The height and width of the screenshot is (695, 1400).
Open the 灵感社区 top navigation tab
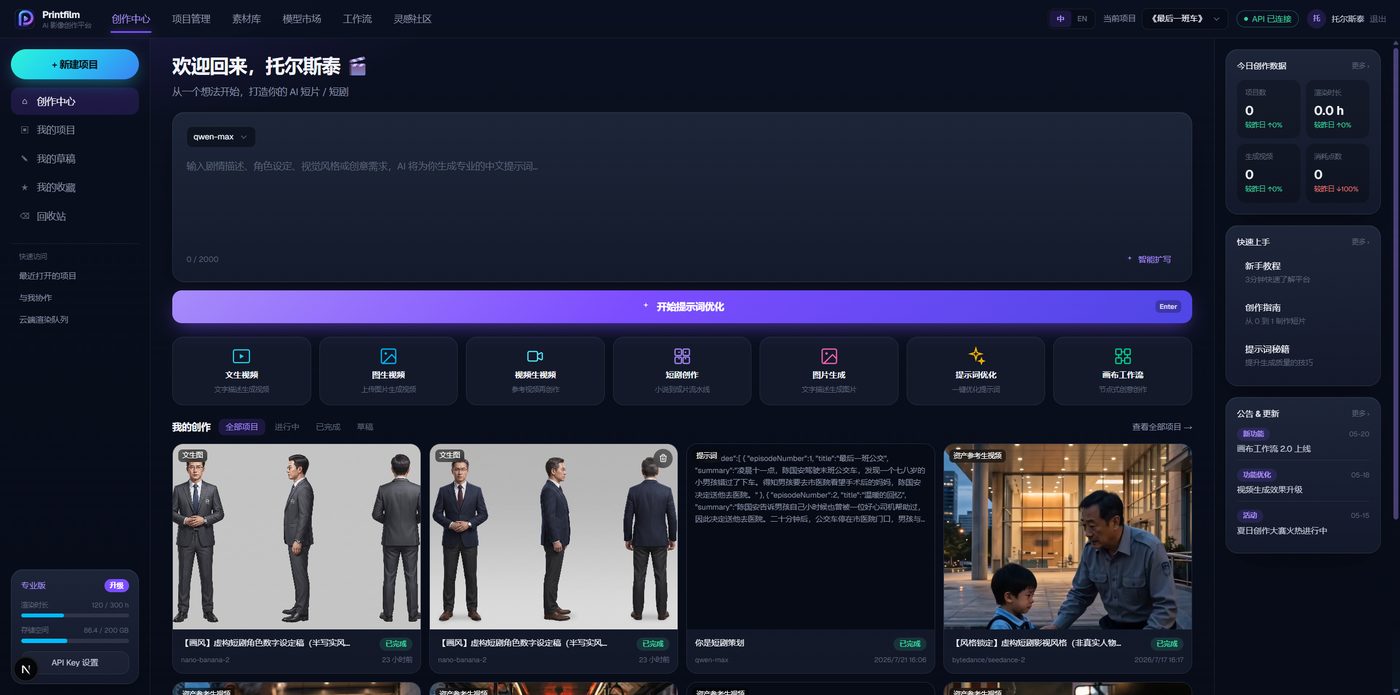tap(413, 18)
